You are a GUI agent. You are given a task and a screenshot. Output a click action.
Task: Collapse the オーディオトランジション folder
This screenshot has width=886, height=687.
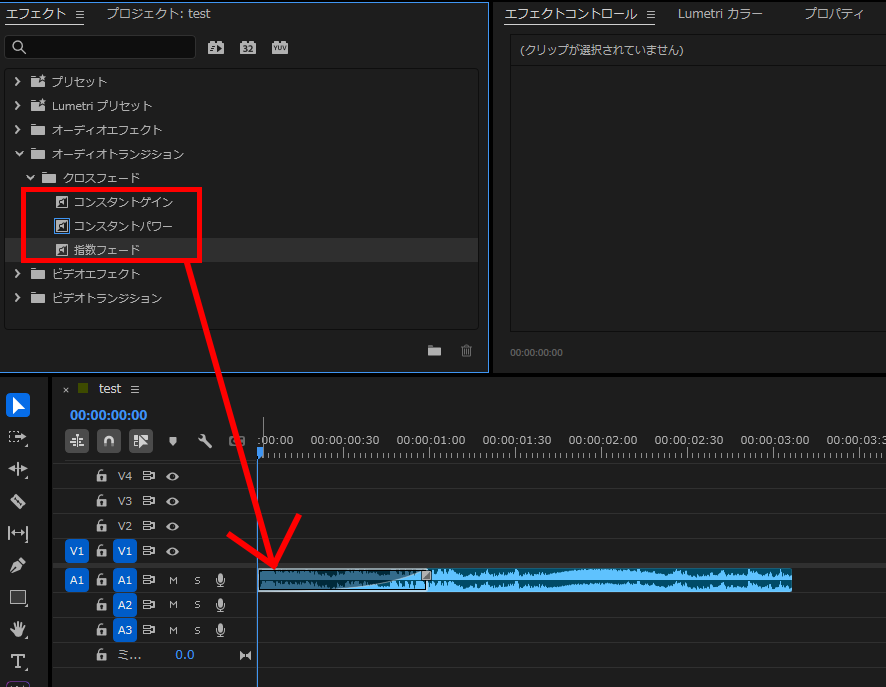pos(17,154)
